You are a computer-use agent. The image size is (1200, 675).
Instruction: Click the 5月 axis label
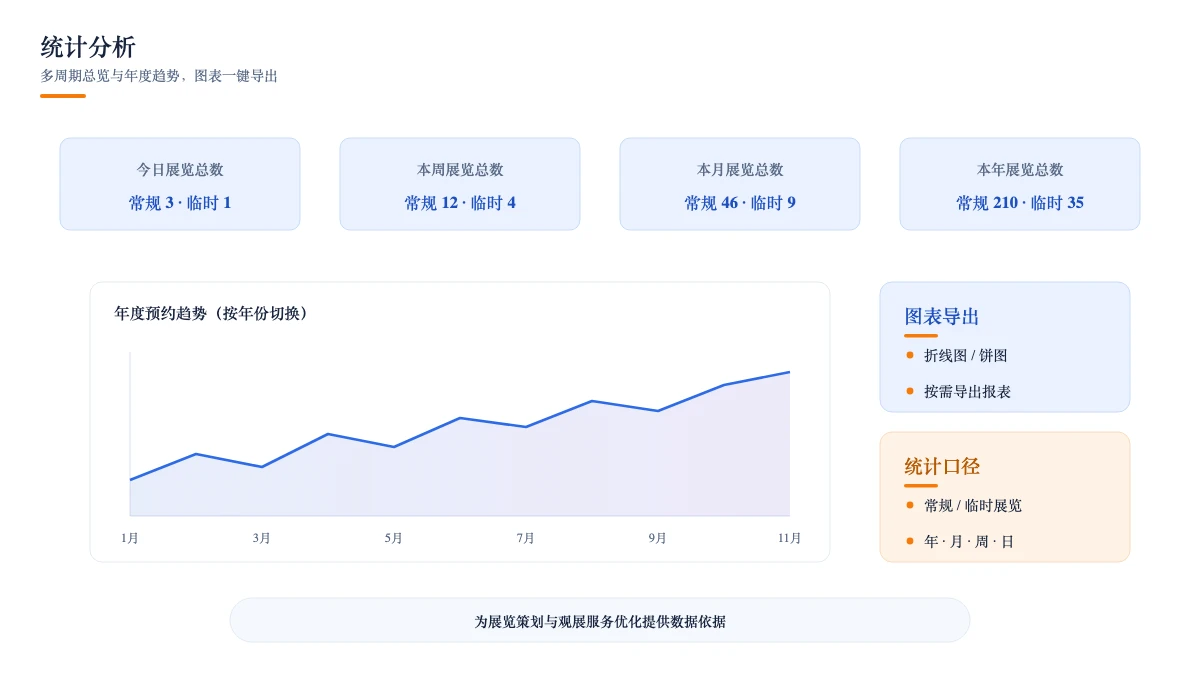point(394,538)
